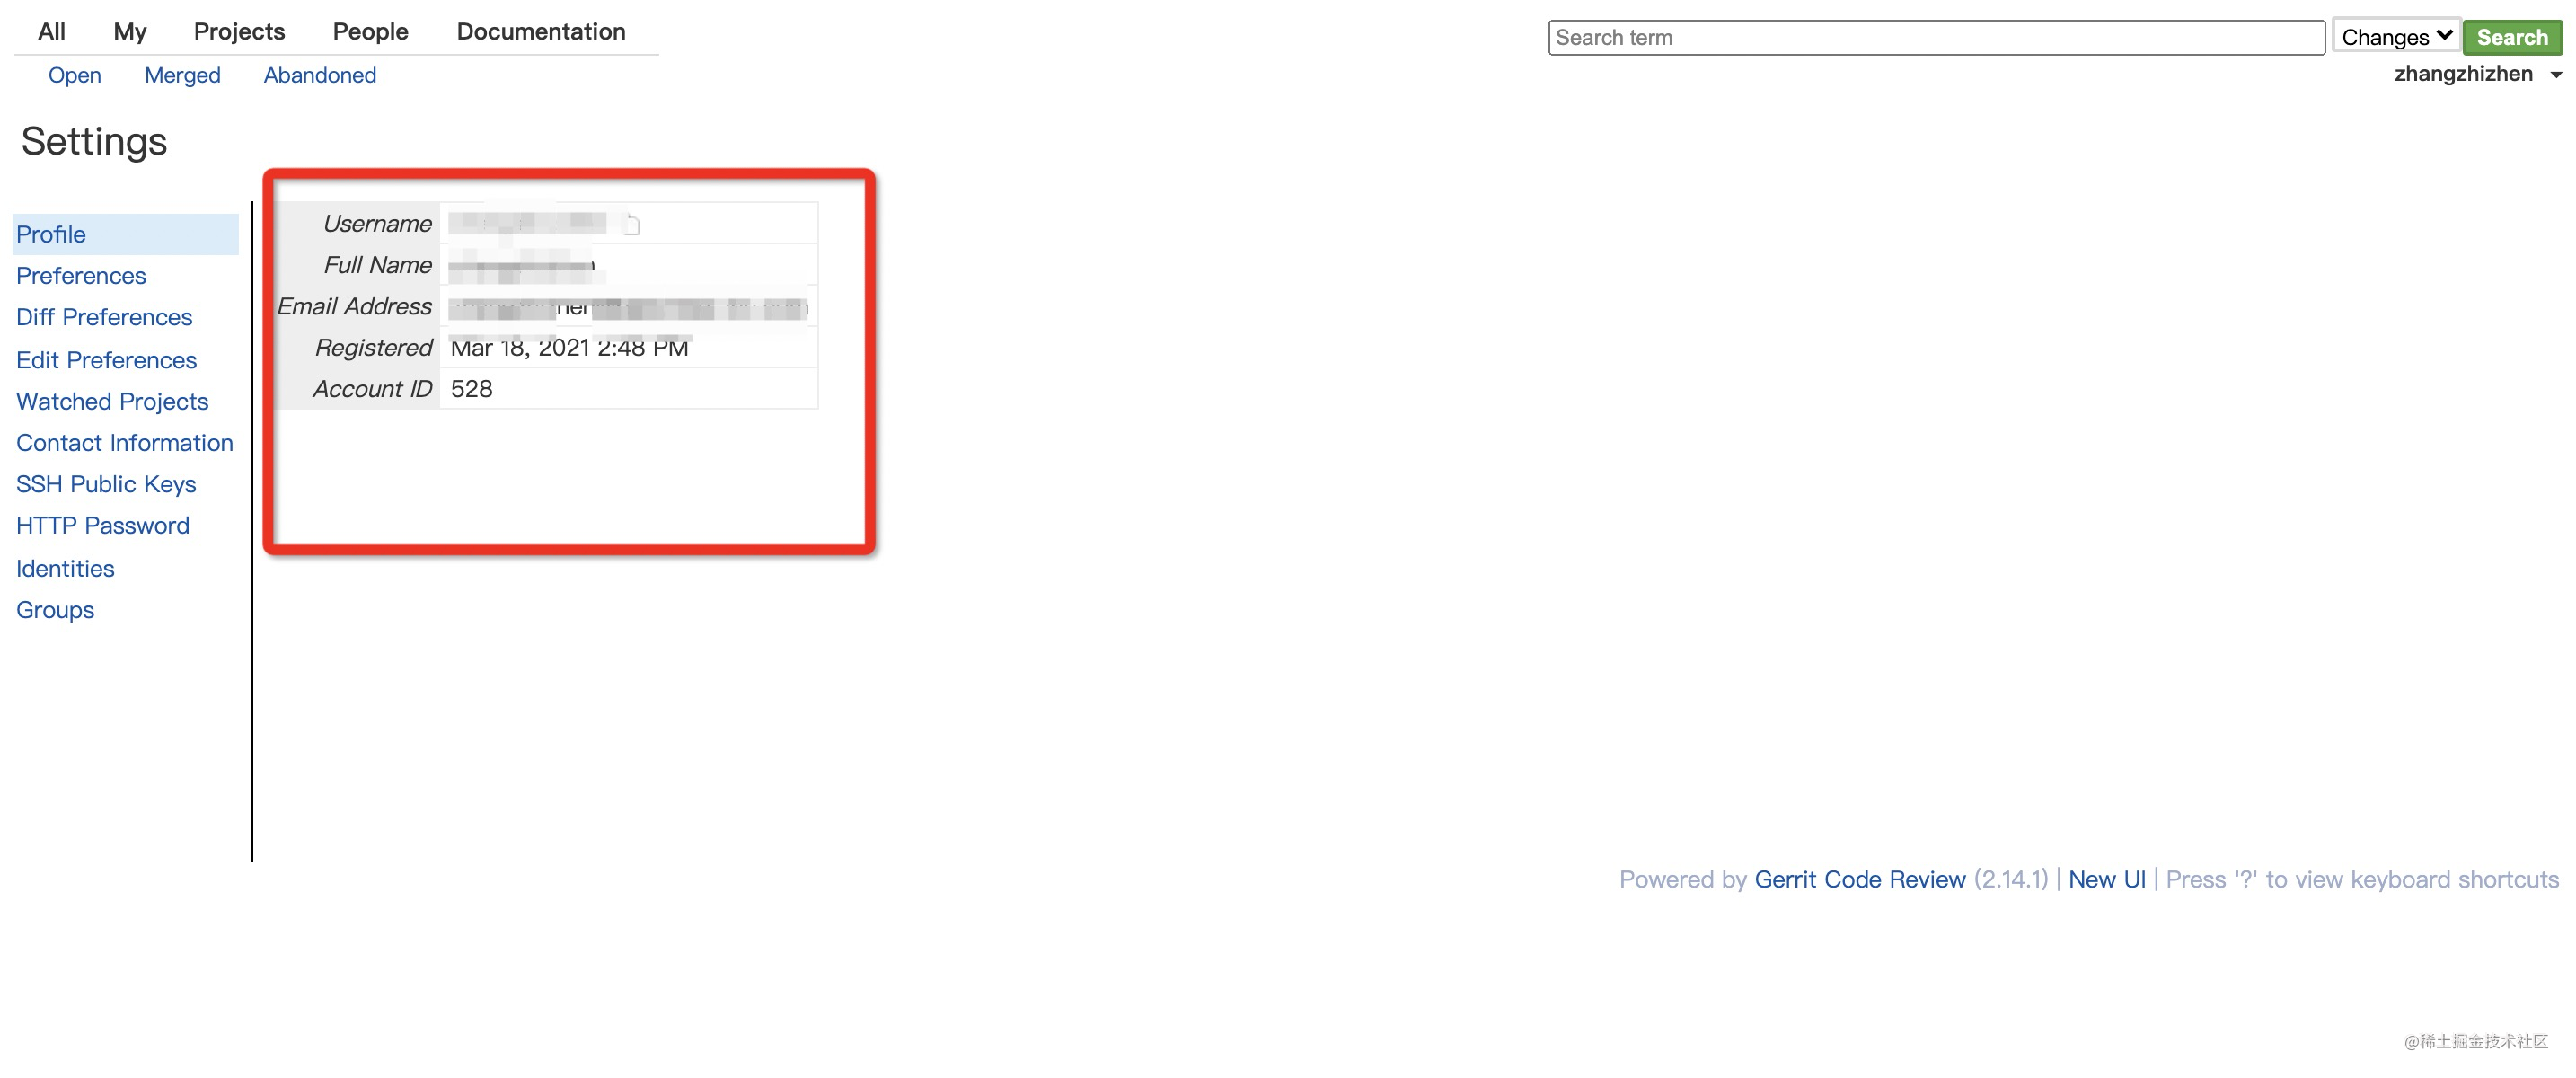Switch to the My menu

coord(130,31)
